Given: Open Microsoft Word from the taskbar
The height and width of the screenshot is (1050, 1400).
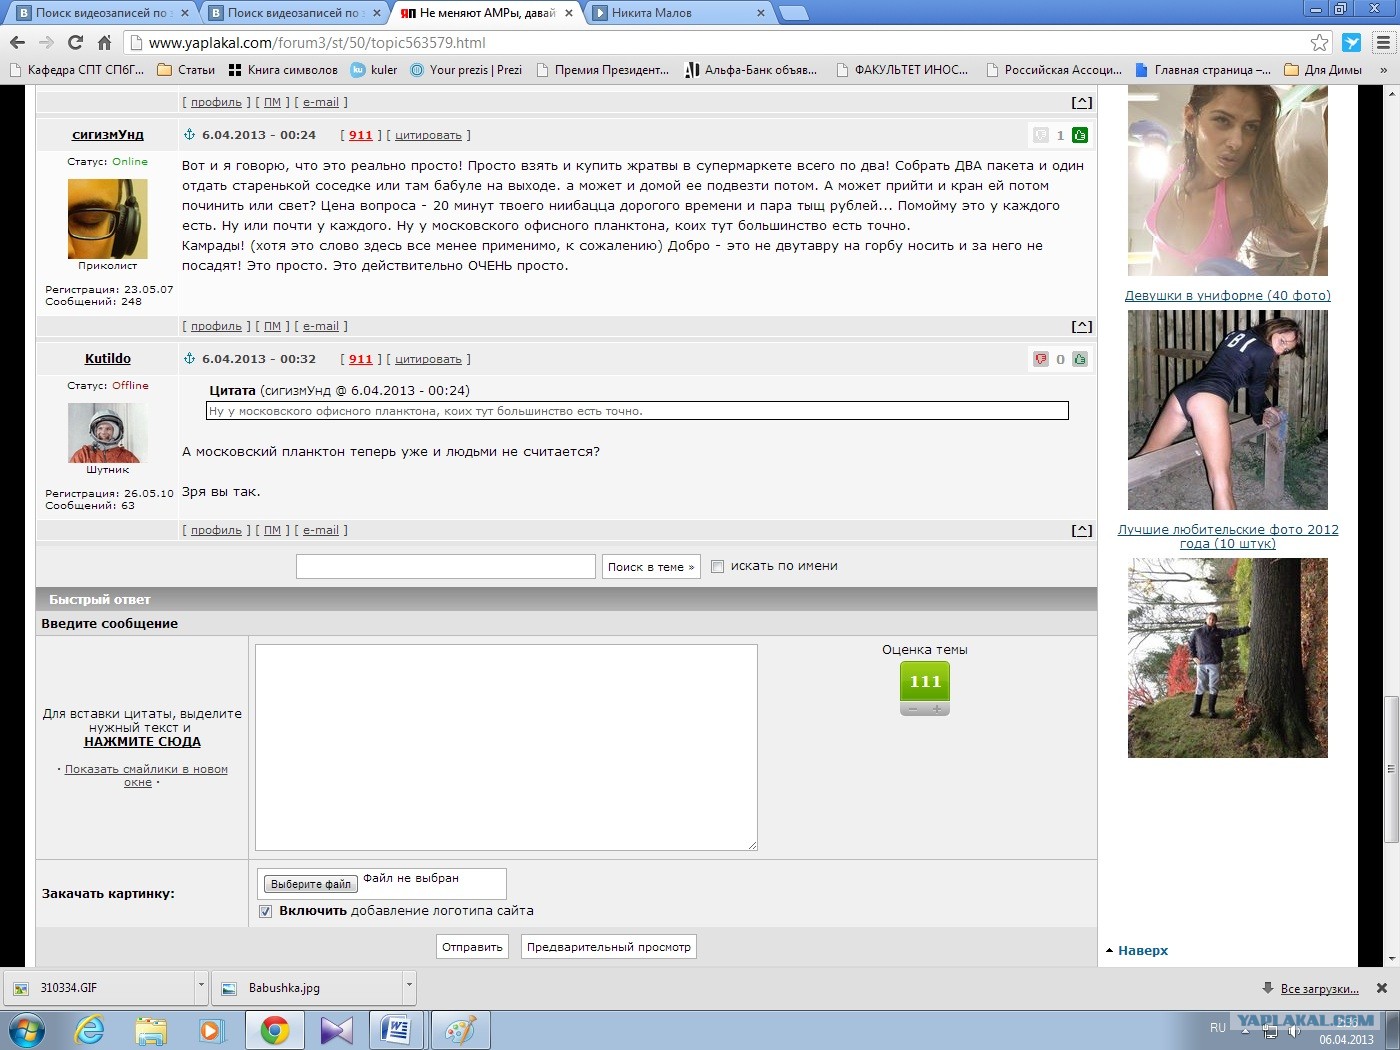Looking at the screenshot, I should tap(397, 1029).
